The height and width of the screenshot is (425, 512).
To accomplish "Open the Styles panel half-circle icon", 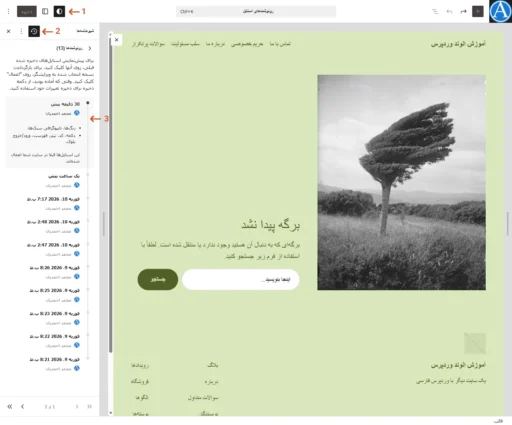I will 59,11.
